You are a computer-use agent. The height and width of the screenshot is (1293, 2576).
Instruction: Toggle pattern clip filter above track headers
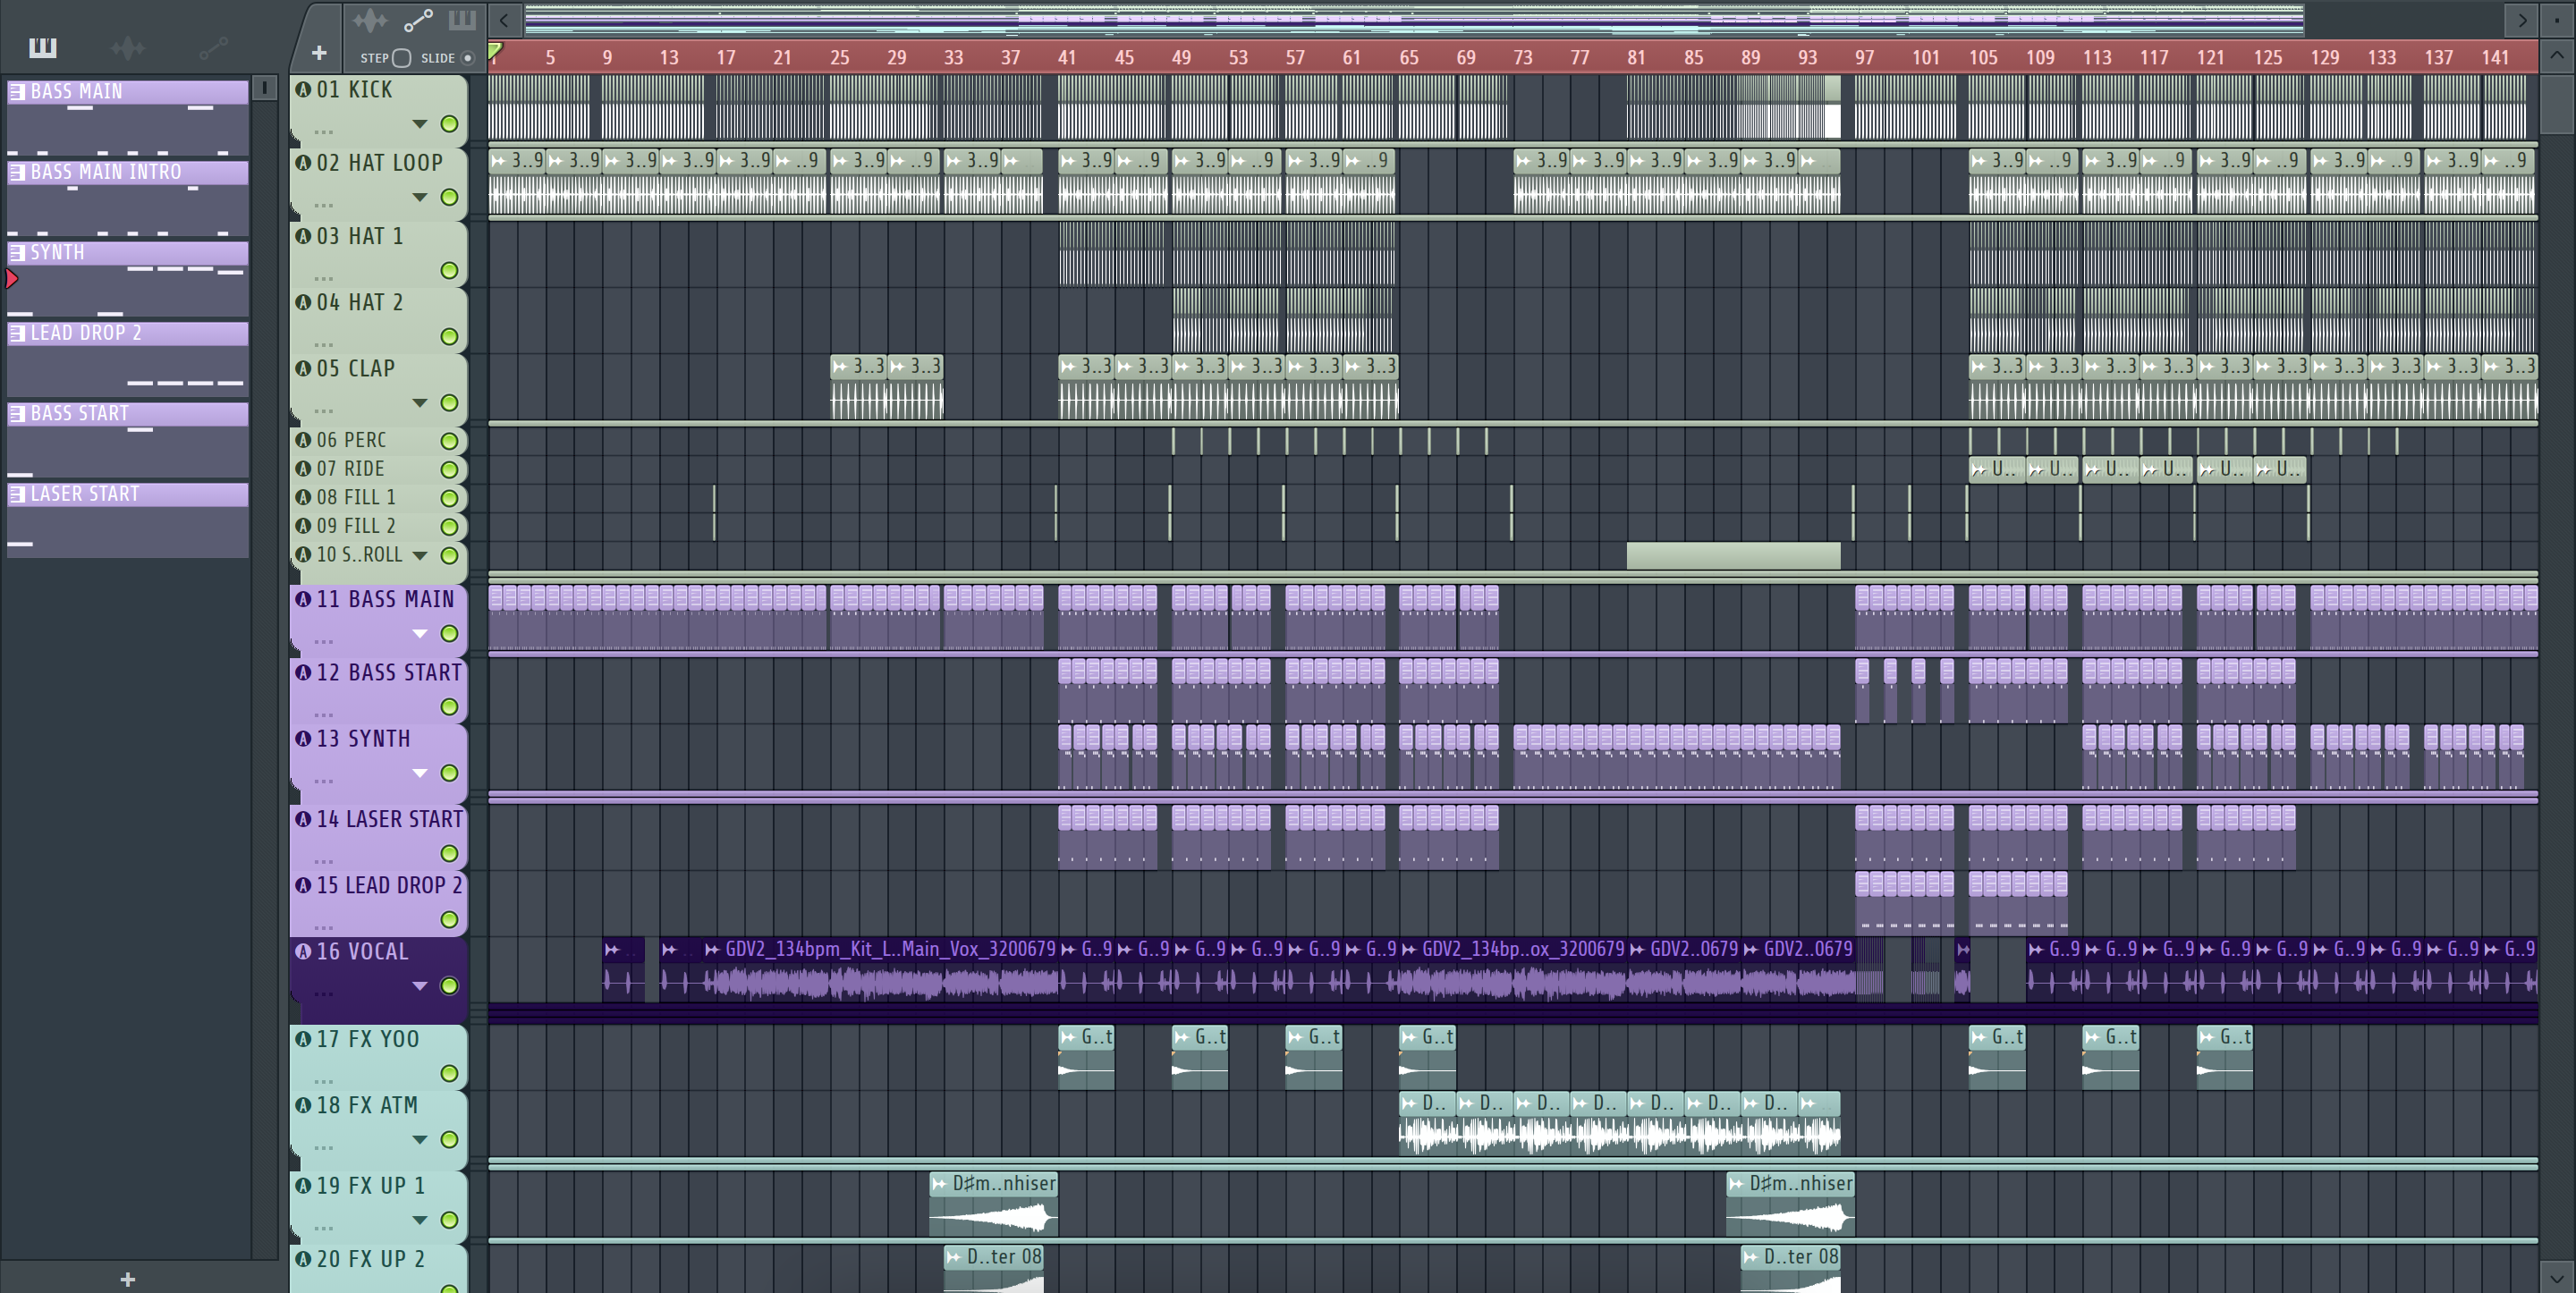coord(462,20)
